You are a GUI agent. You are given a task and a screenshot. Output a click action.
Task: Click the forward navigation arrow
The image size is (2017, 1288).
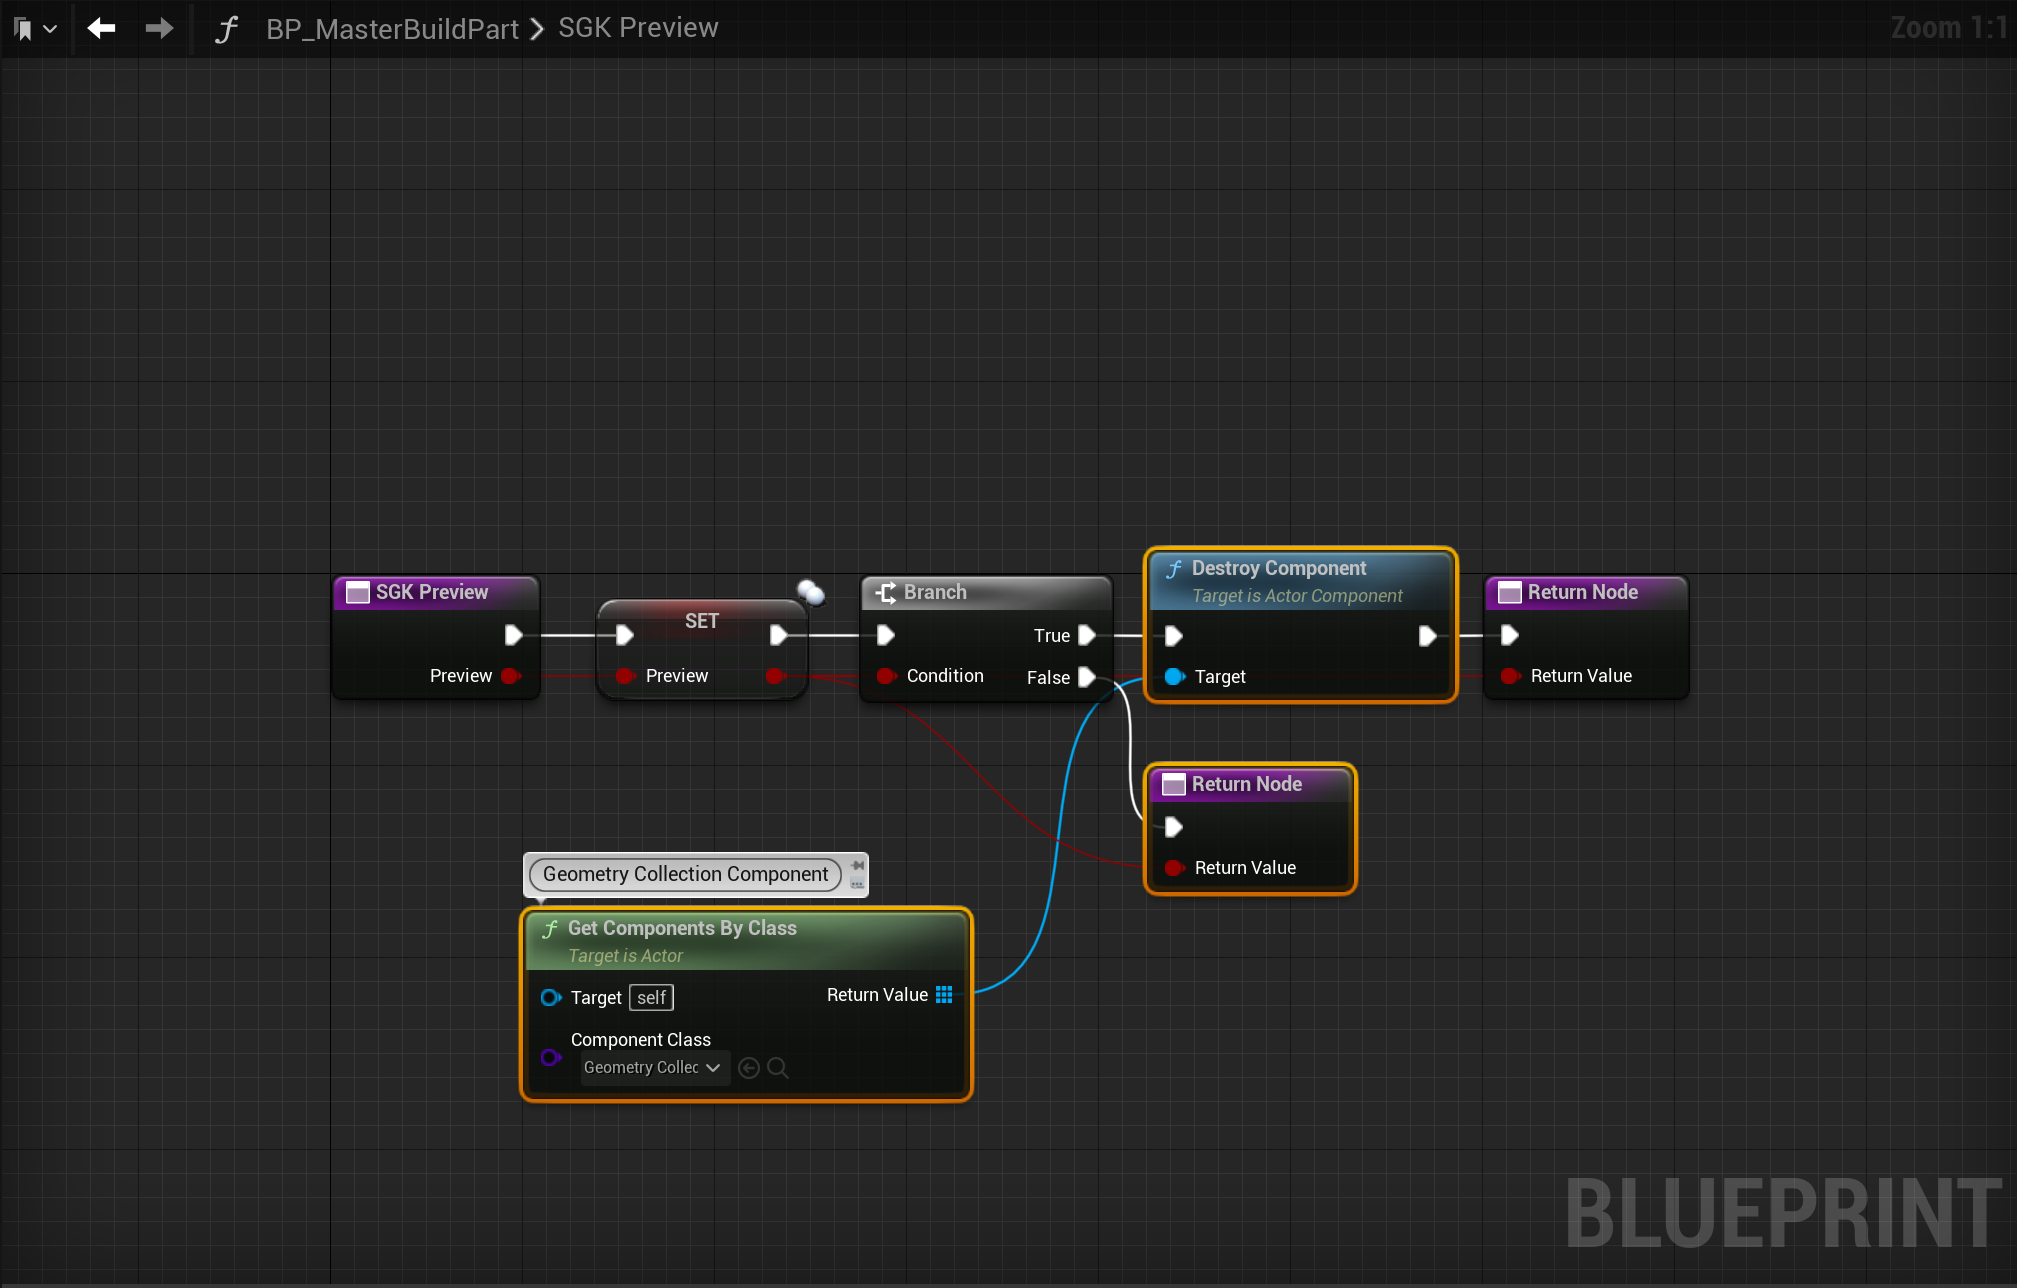pyautogui.click(x=158, y=28)
